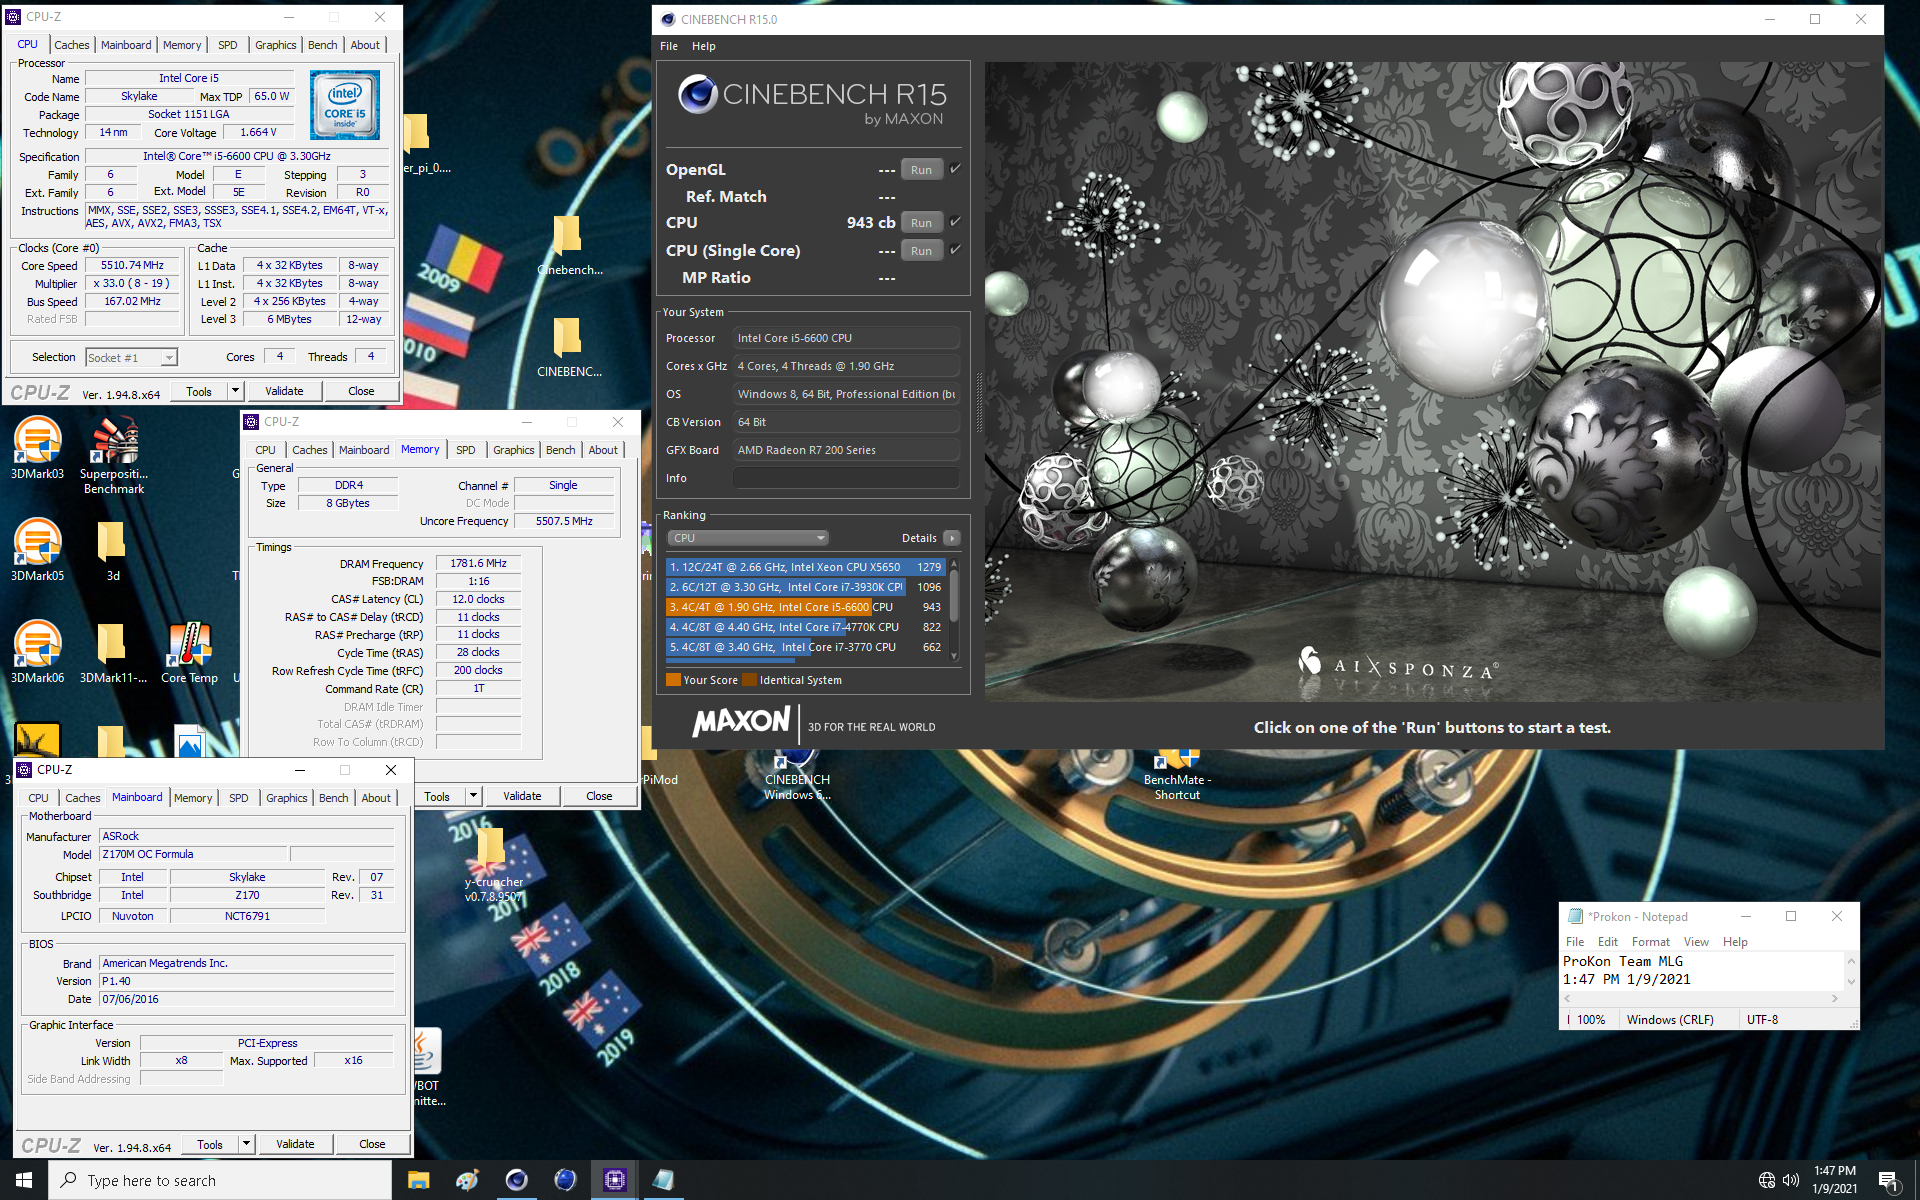Image resolution: width=1920 pixels, height=1200 pixels.
Task: Open the Tools dropdown arrow in Mainboard window
Action: point(246,1144)
